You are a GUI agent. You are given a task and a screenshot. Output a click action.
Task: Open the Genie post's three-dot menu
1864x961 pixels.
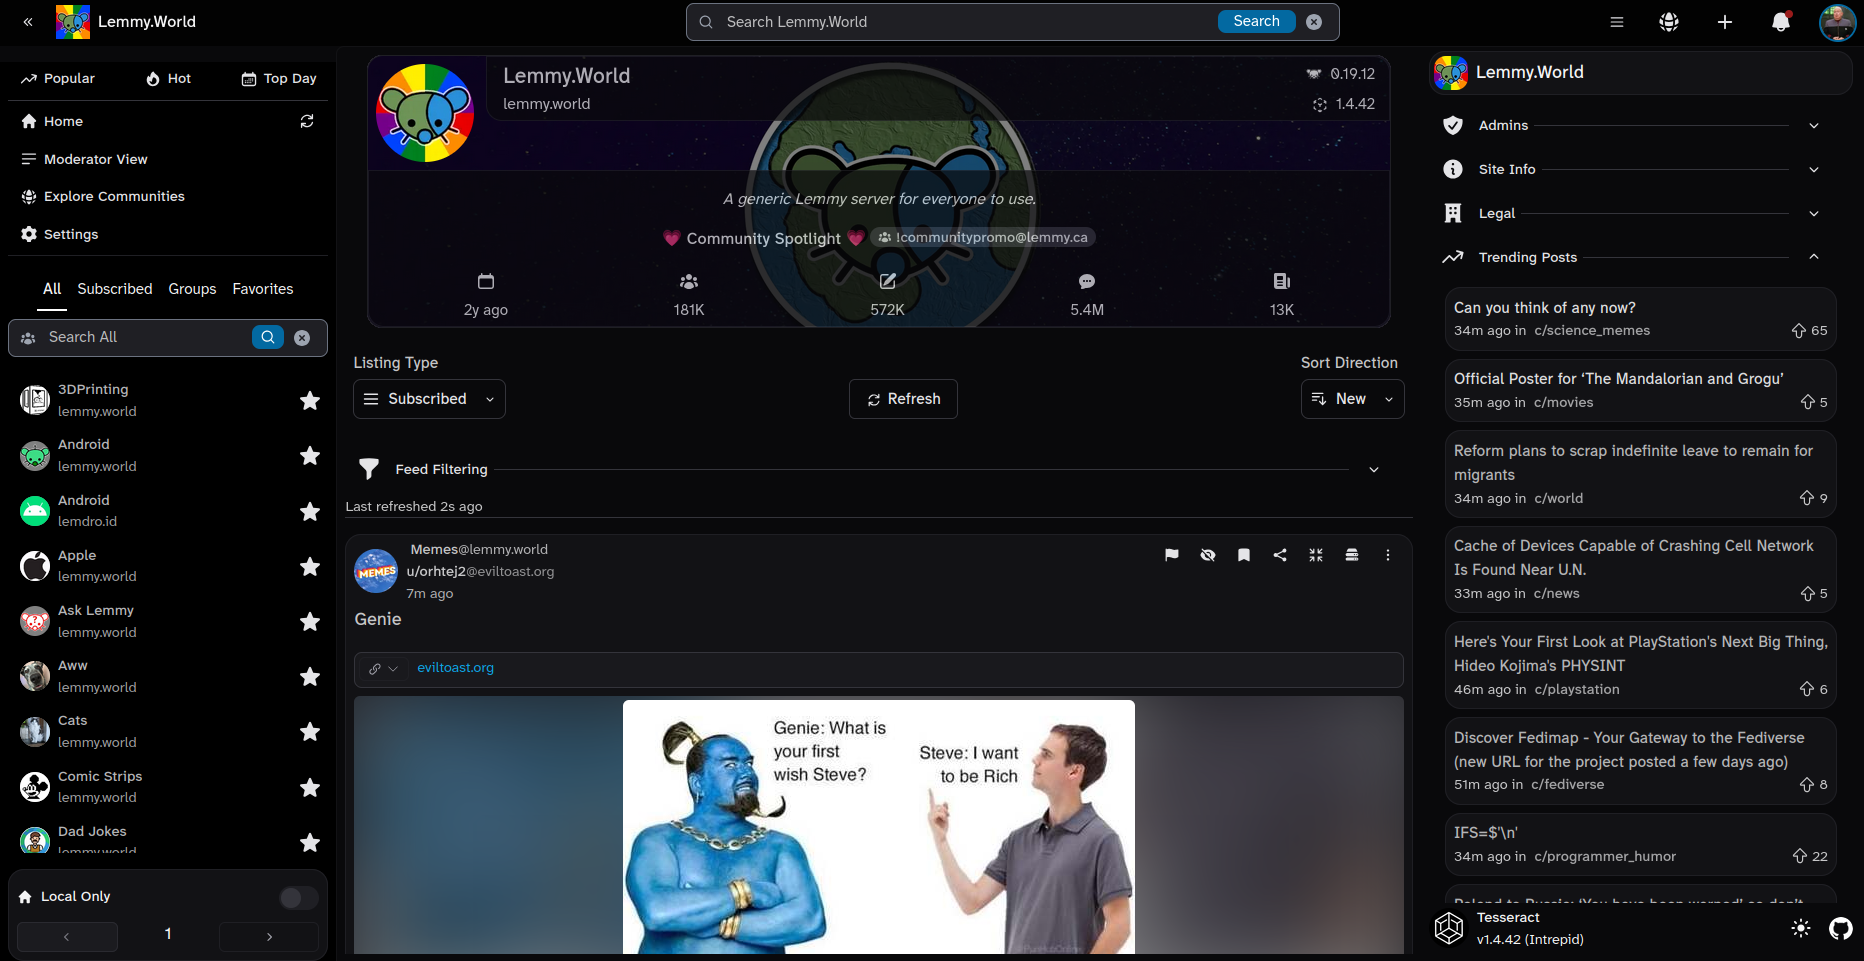click(1388, 555)
